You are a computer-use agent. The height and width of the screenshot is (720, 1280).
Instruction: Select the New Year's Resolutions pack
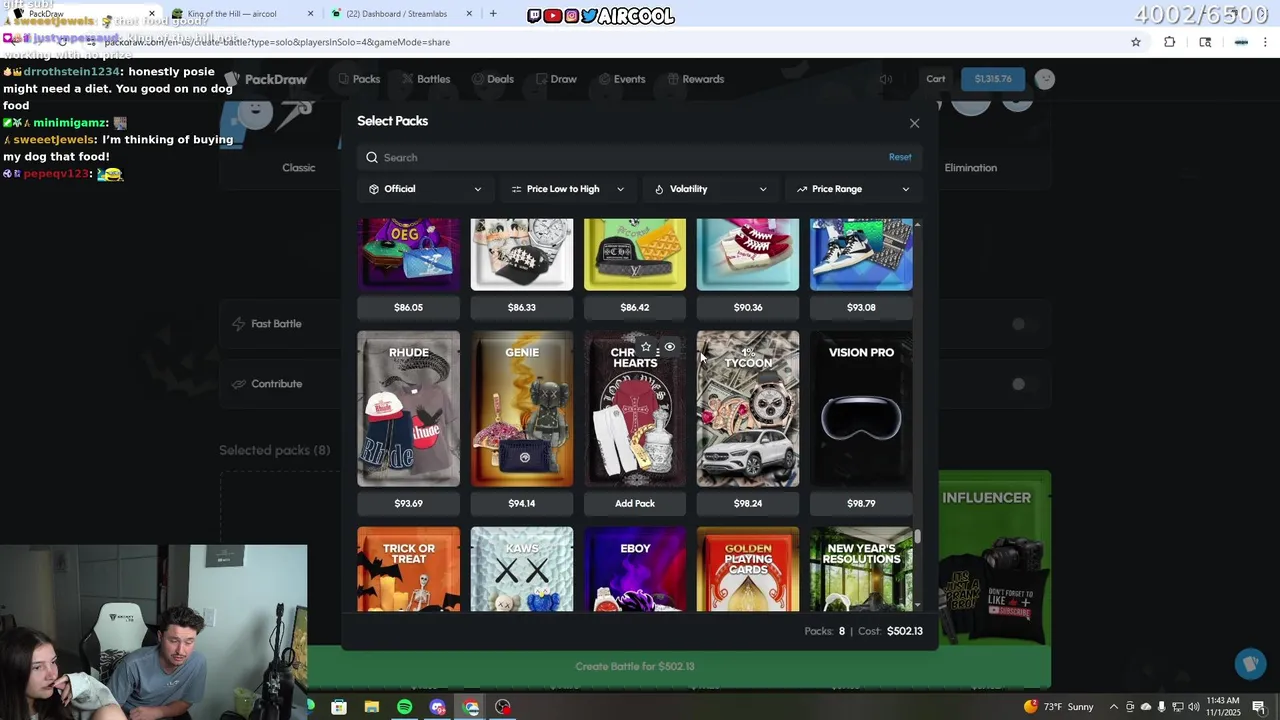tap(861, 569)
